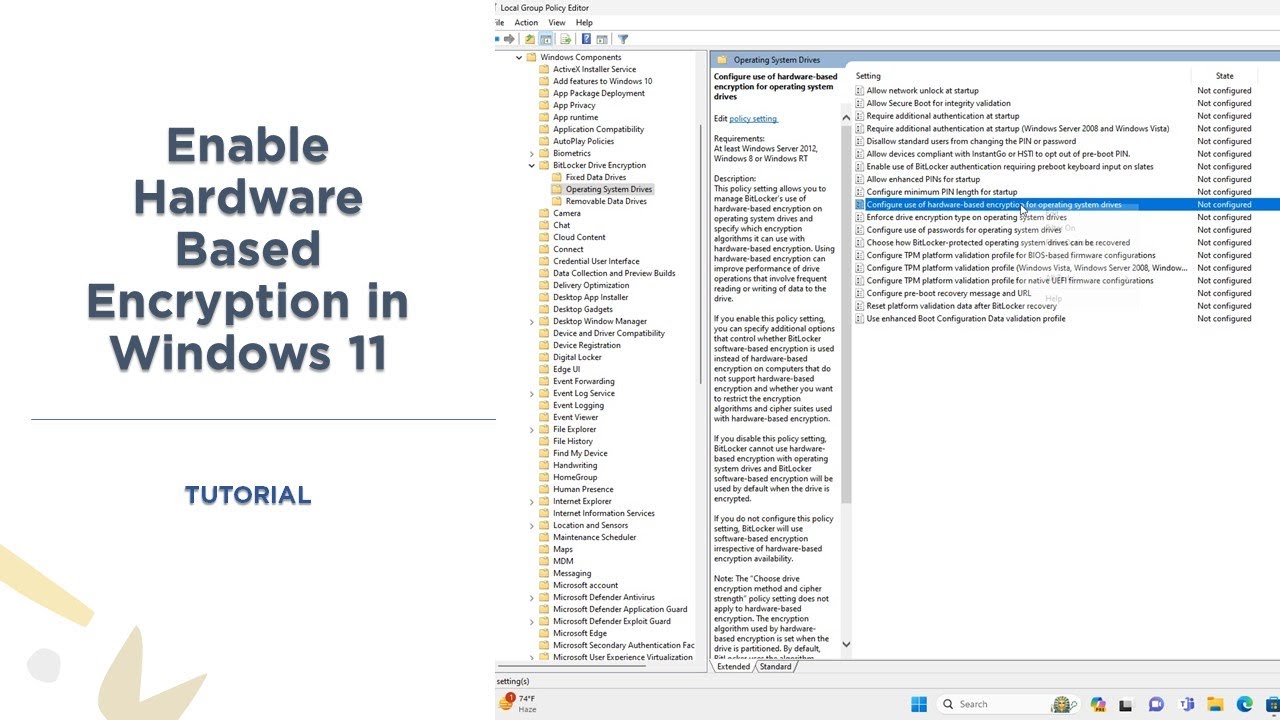Expand the File Explorer tree node
This screenshot has height=720, width=1280.
coord(532,429)
